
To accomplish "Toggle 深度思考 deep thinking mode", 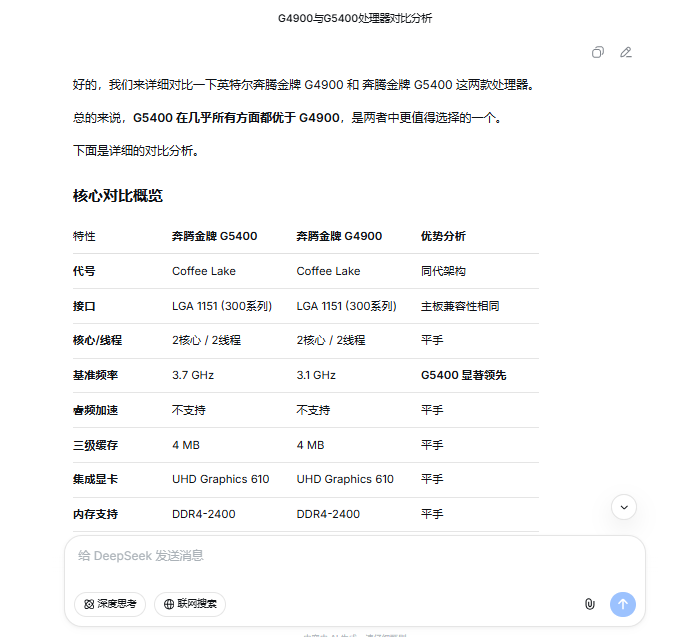I will click(x=111, y=604).
